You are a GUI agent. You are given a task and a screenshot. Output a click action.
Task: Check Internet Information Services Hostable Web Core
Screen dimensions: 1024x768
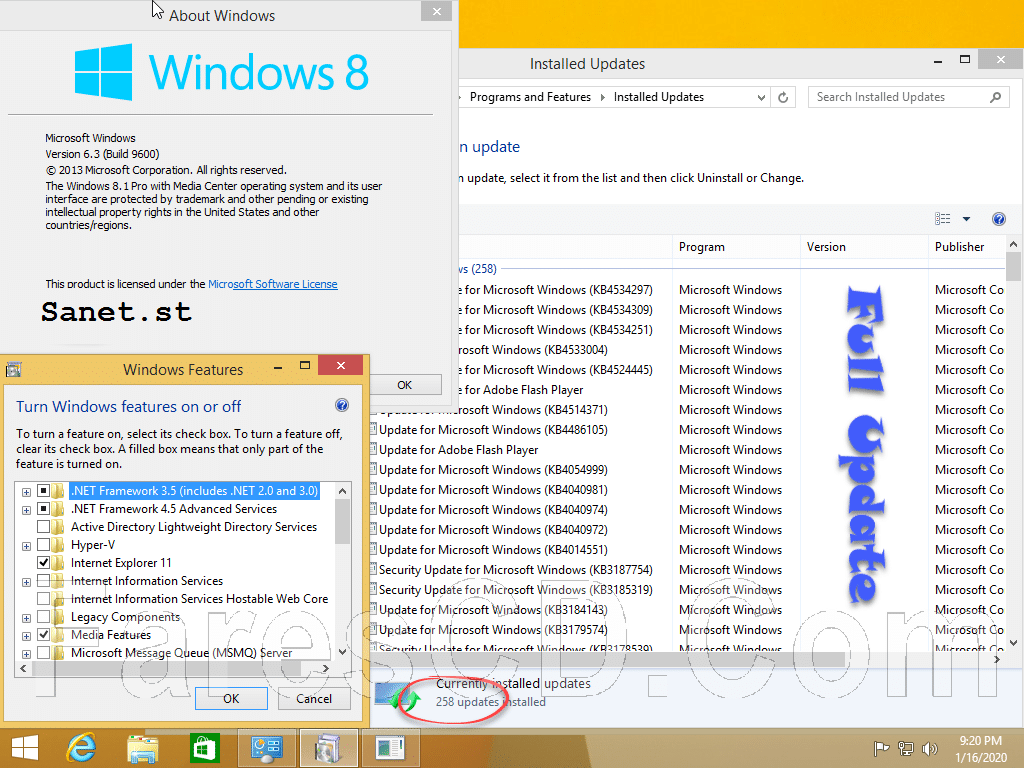click(x=43, y=598)
